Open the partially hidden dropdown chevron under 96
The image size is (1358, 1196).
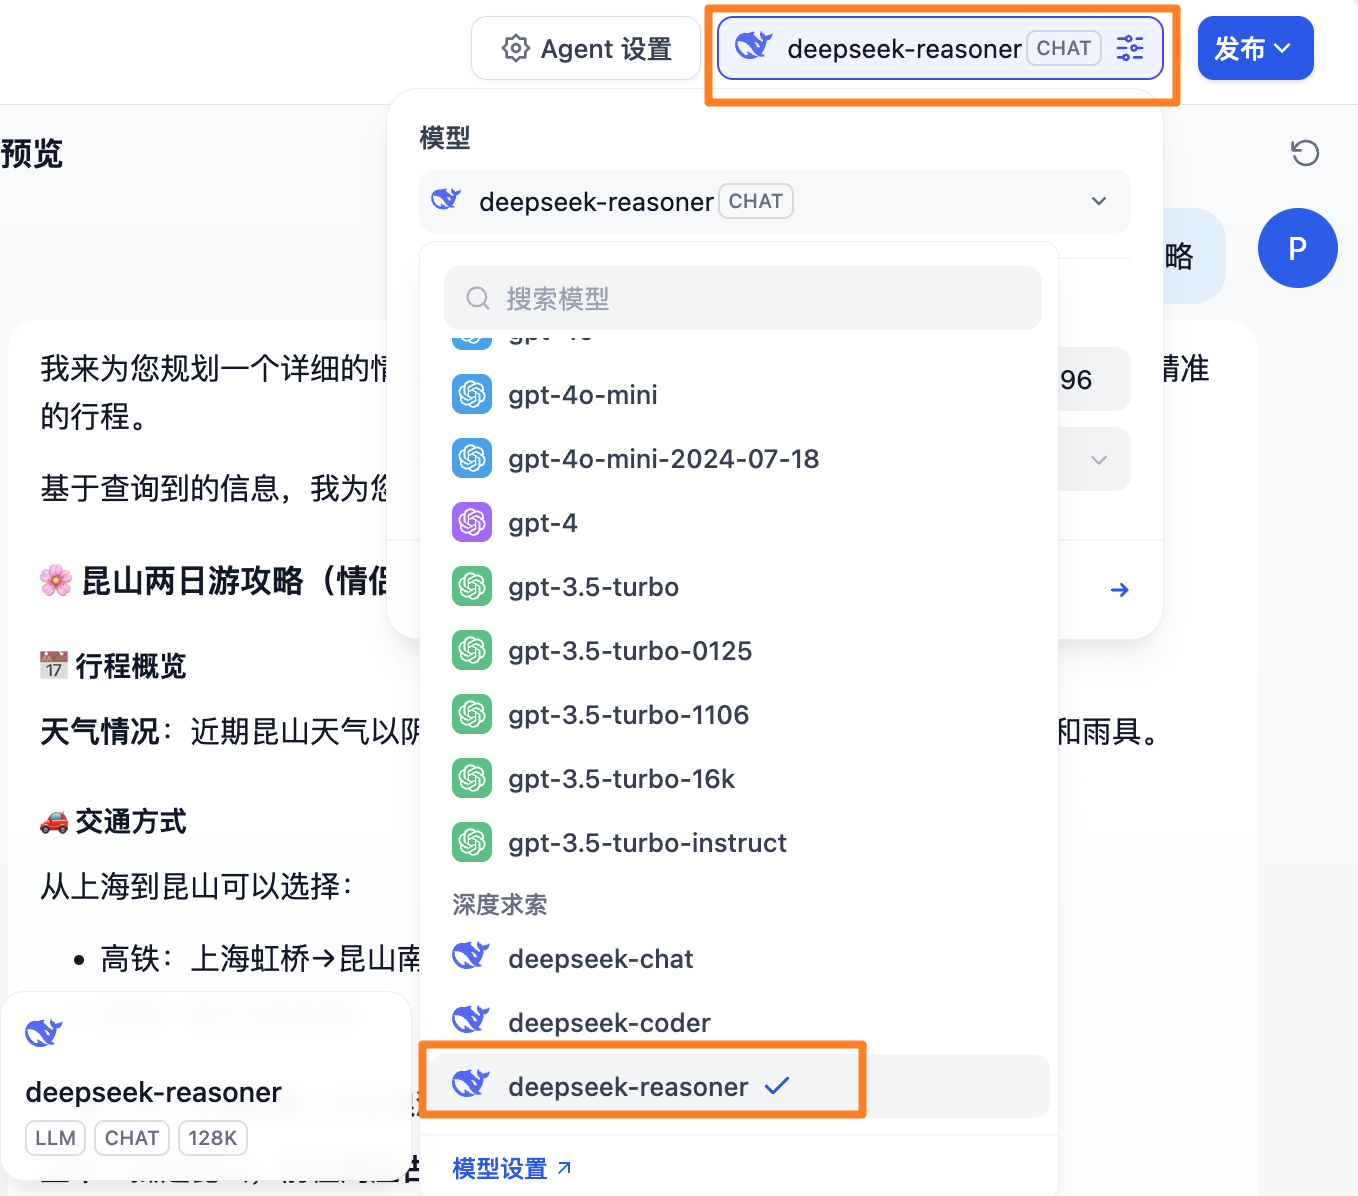pyautogui.click(x=1099, y=460)
